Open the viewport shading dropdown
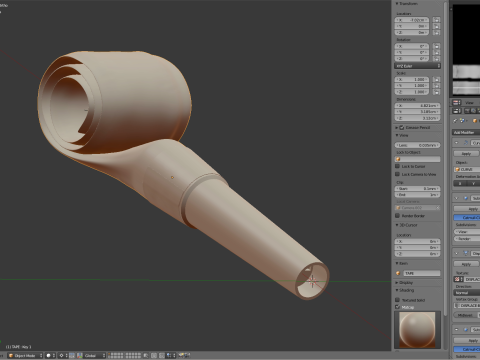The height and width of the screenshot is (360, 480). coord(50,356)
